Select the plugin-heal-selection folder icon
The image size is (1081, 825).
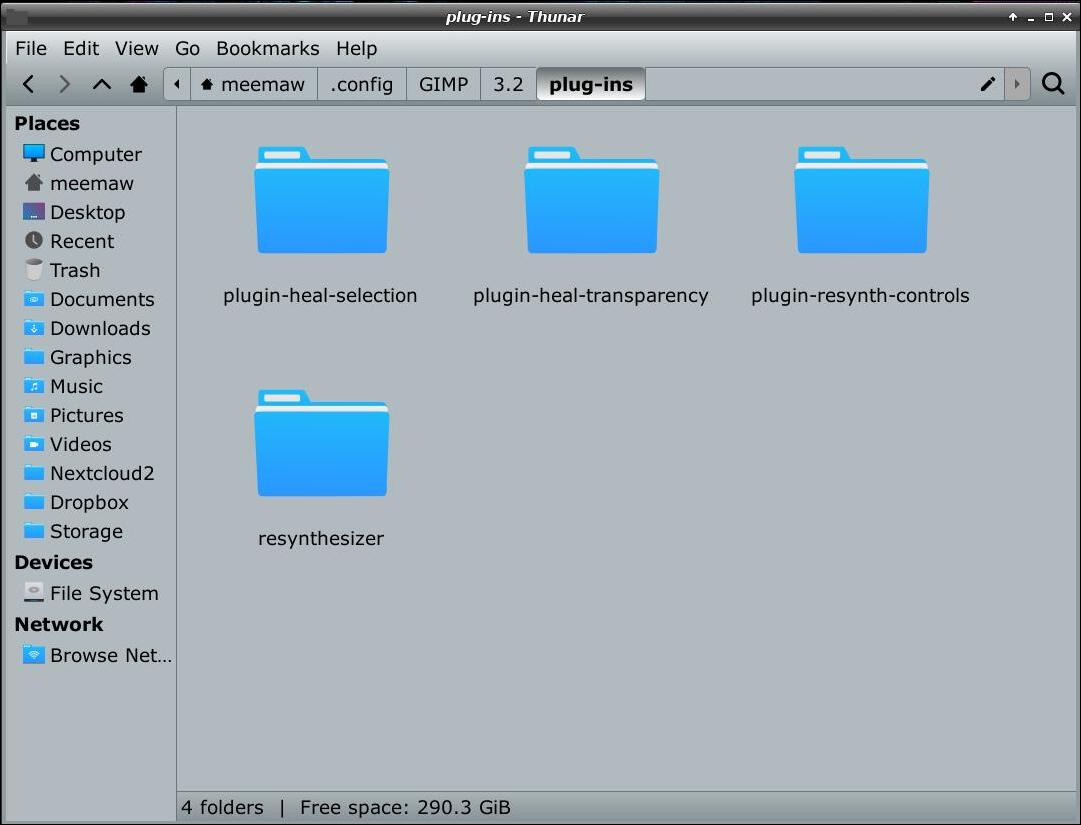pos(321,200)
